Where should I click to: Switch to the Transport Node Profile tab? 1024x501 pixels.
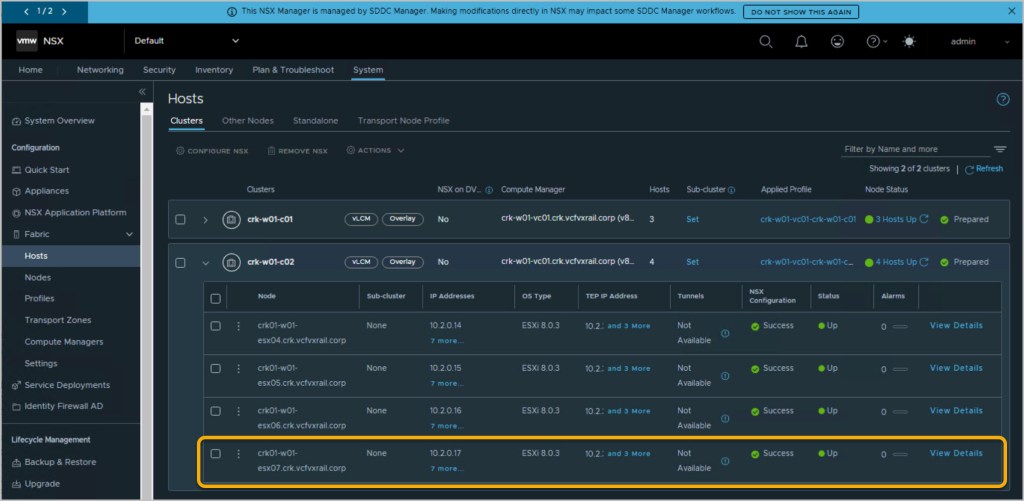[x=403, y=121]
